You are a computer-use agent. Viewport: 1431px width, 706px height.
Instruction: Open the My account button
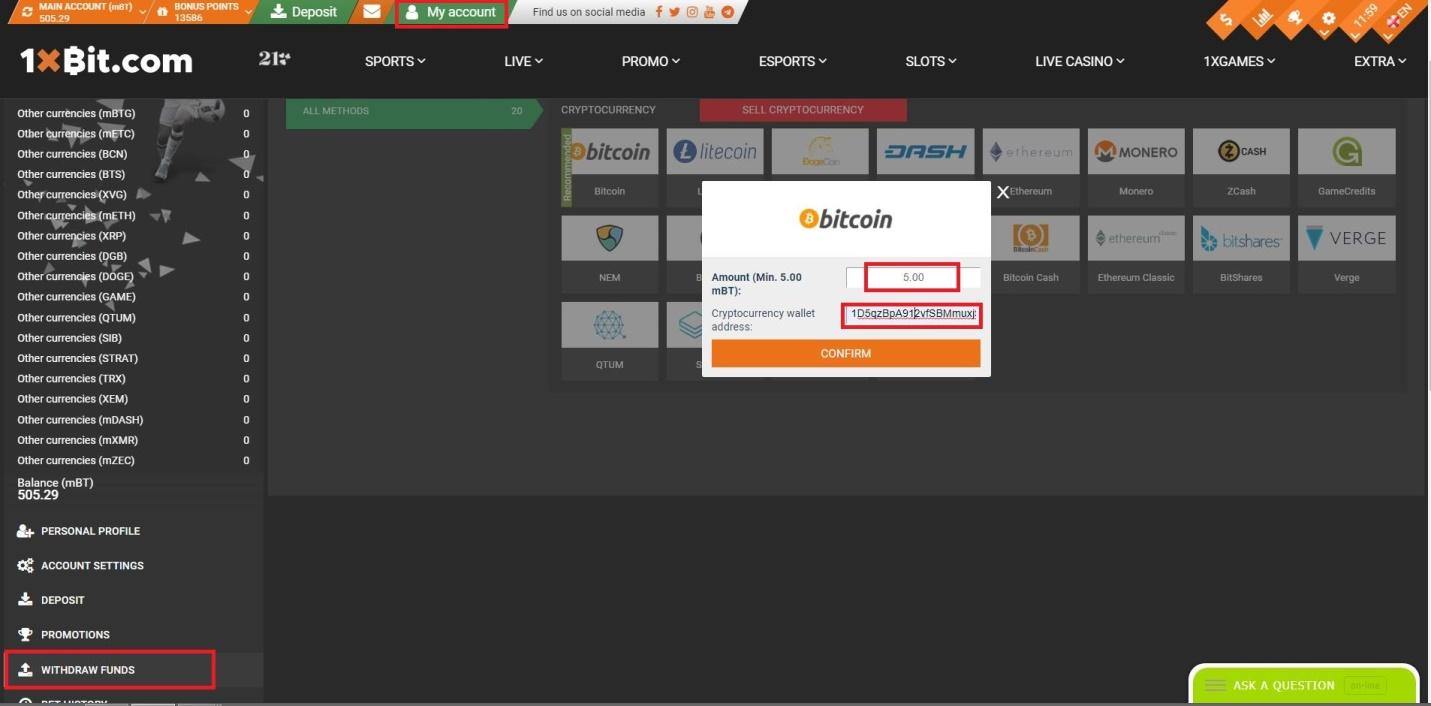451,12
